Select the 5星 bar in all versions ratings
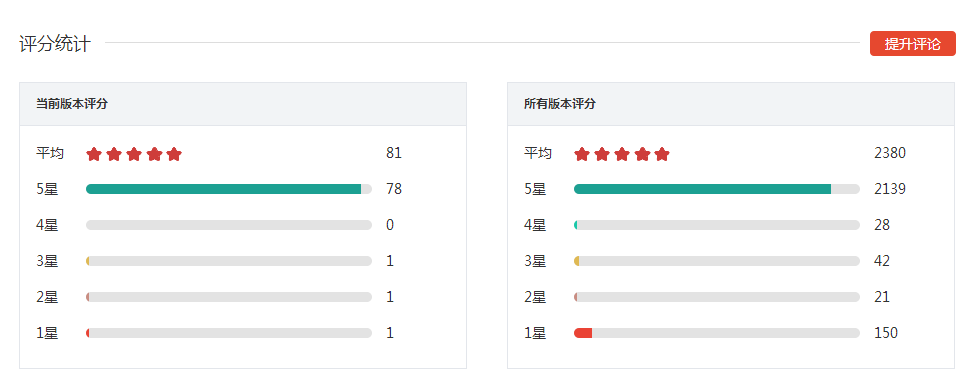 [717, 189]
